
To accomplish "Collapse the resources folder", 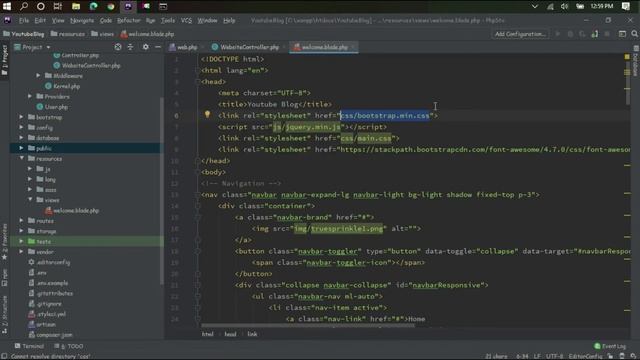I will point(21,158).
